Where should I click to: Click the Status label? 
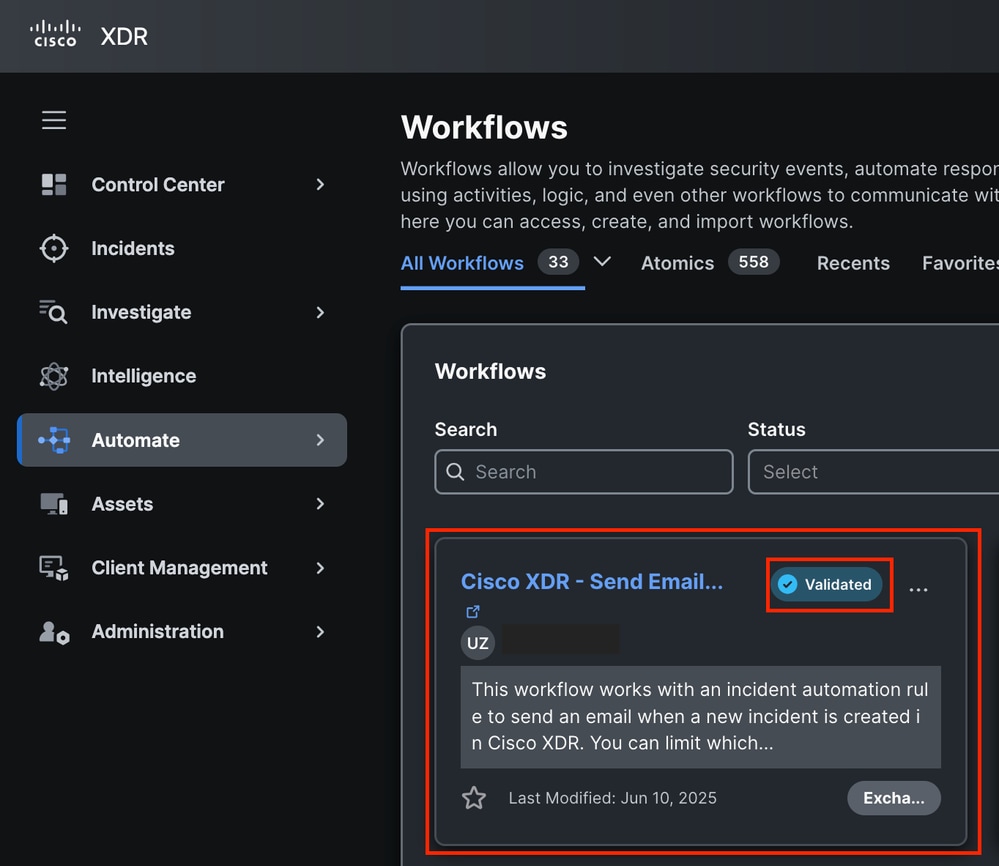coord(777,429)
